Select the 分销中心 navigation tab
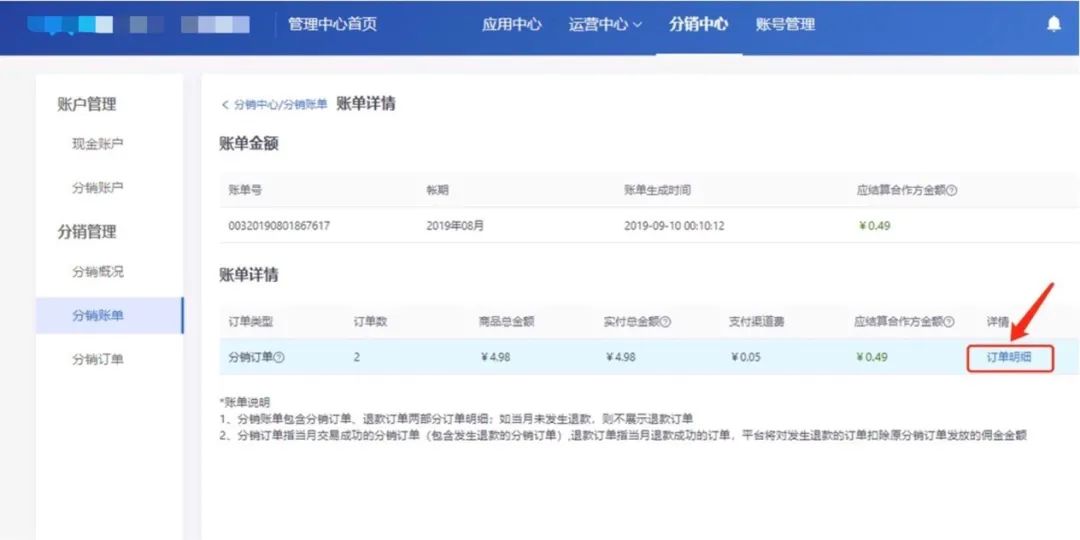Viewport: 1080px width, 540px height. pos(698,24)
